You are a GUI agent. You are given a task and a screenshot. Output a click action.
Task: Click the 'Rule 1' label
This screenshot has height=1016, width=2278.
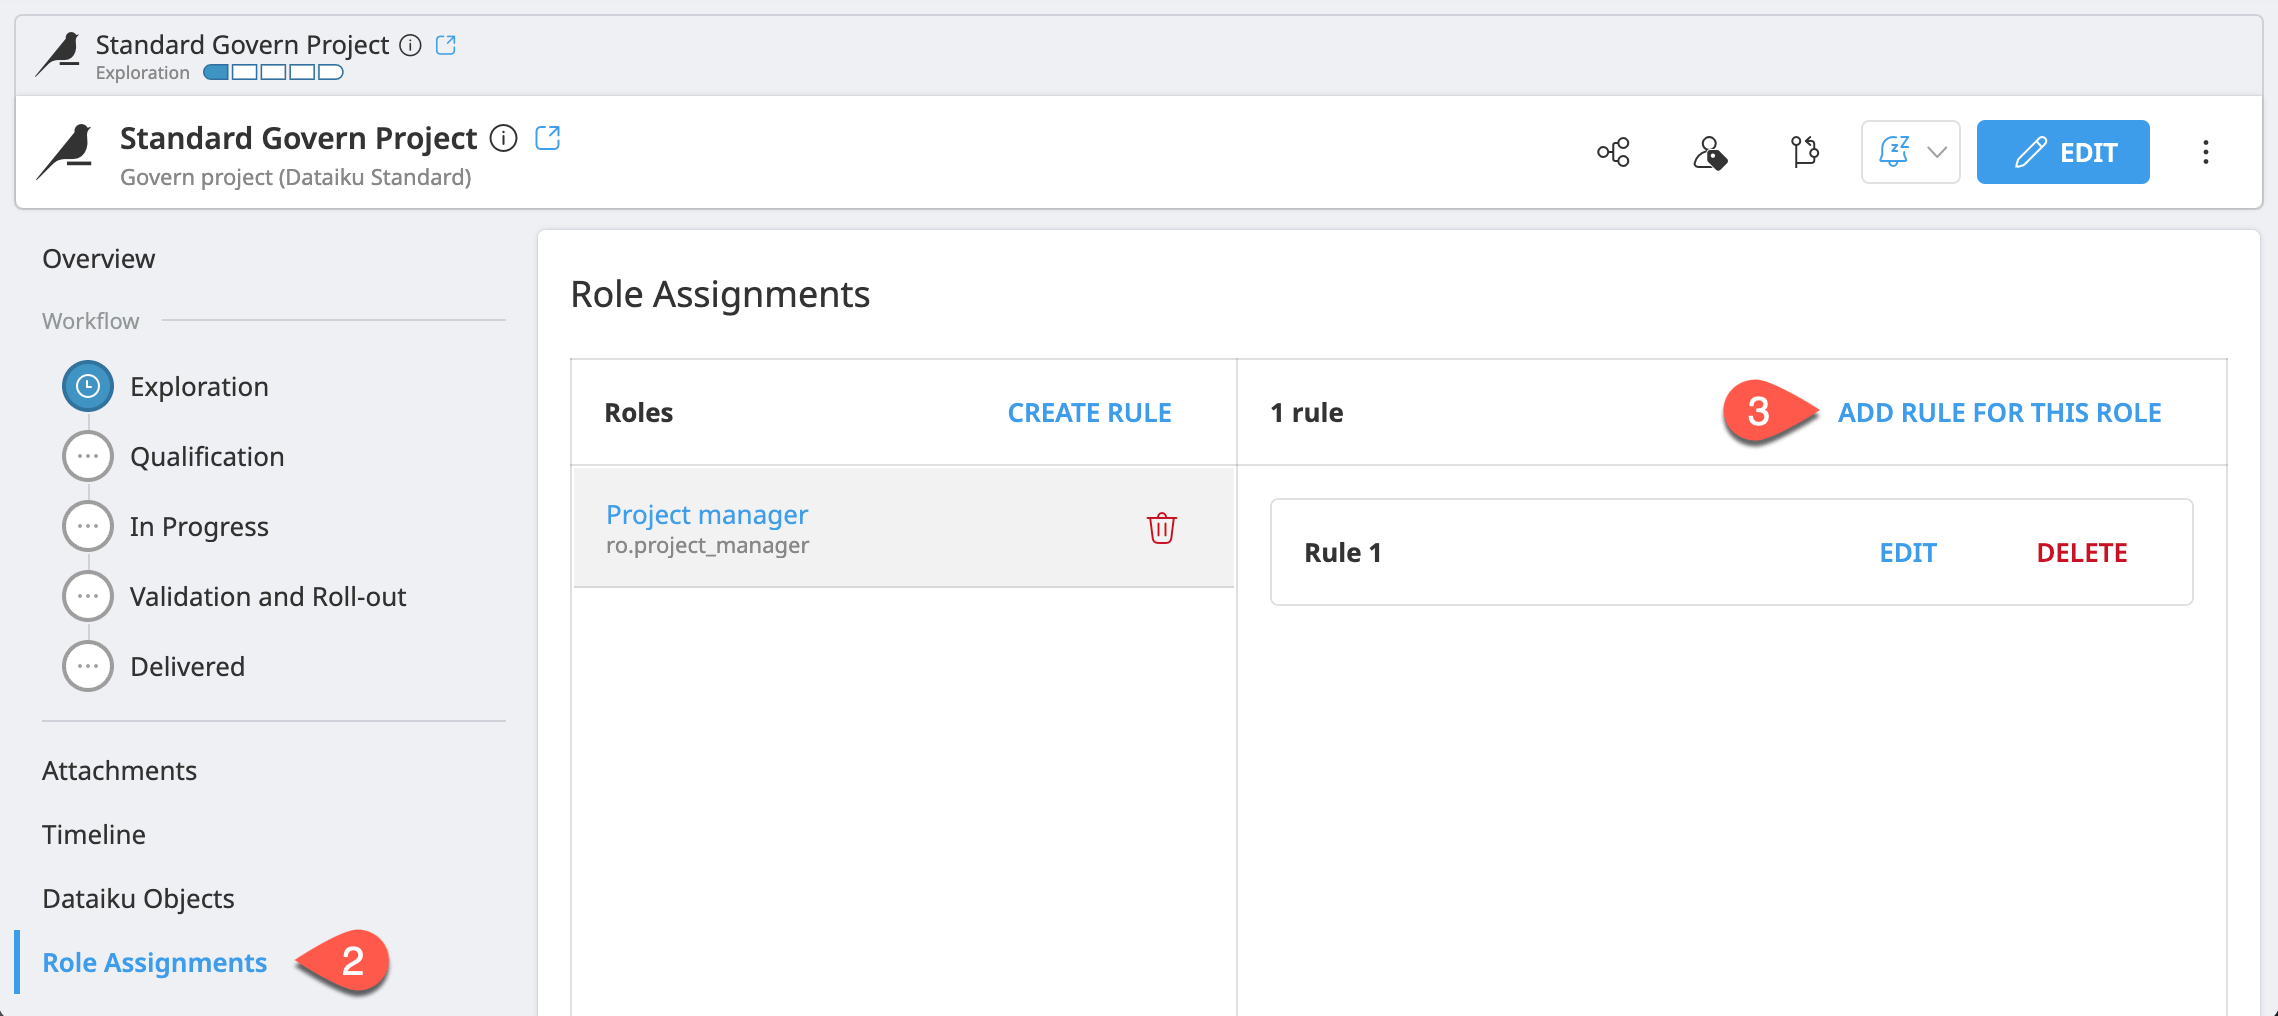coord(1343,553)
